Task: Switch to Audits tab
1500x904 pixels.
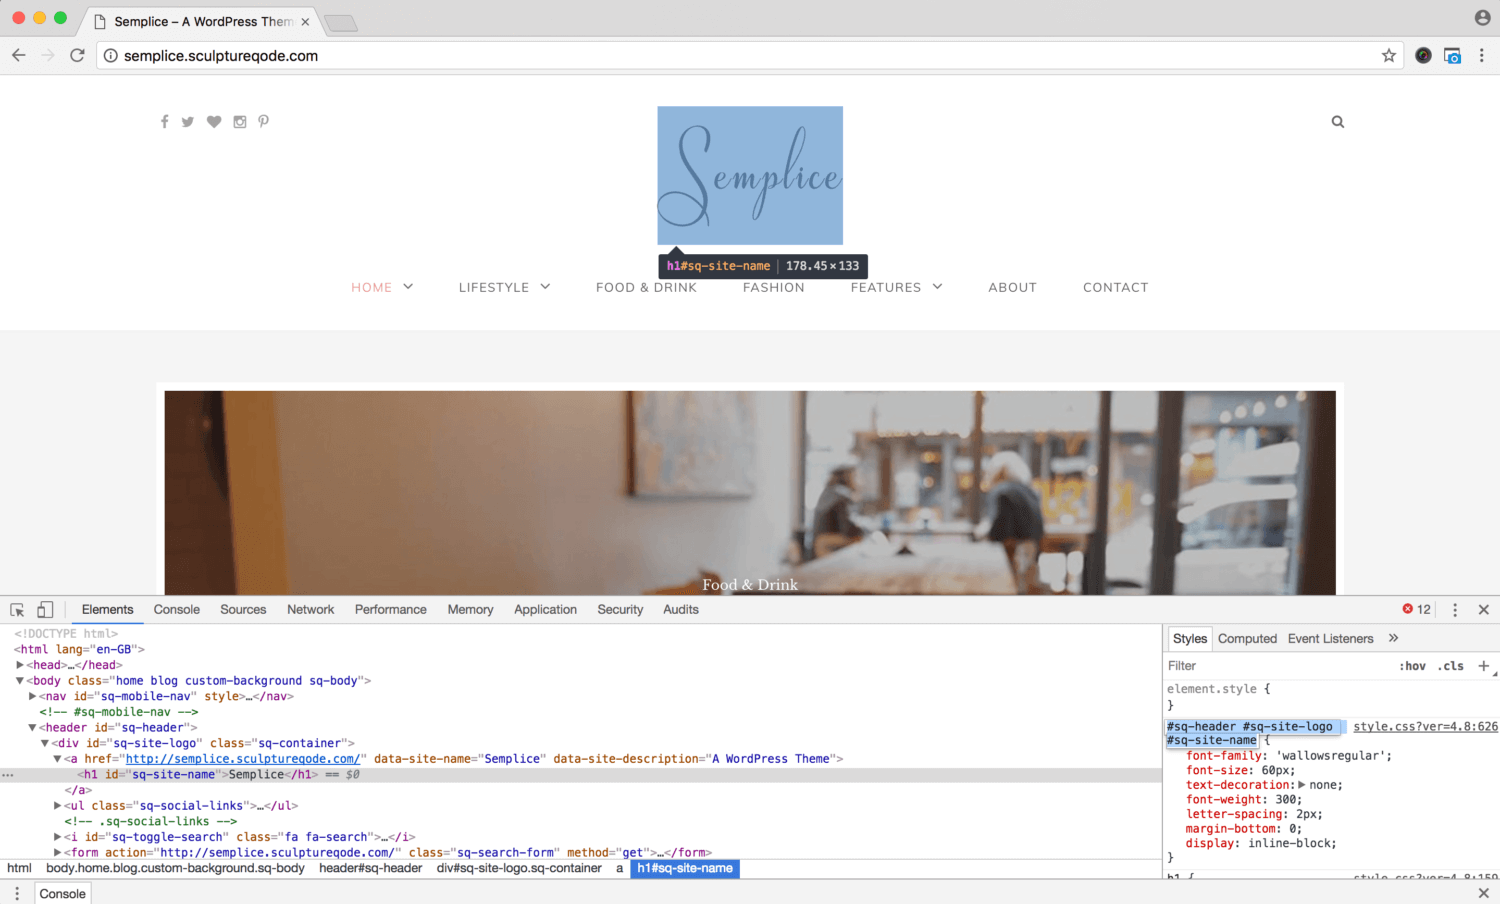Action: click(x=681, y=610)
